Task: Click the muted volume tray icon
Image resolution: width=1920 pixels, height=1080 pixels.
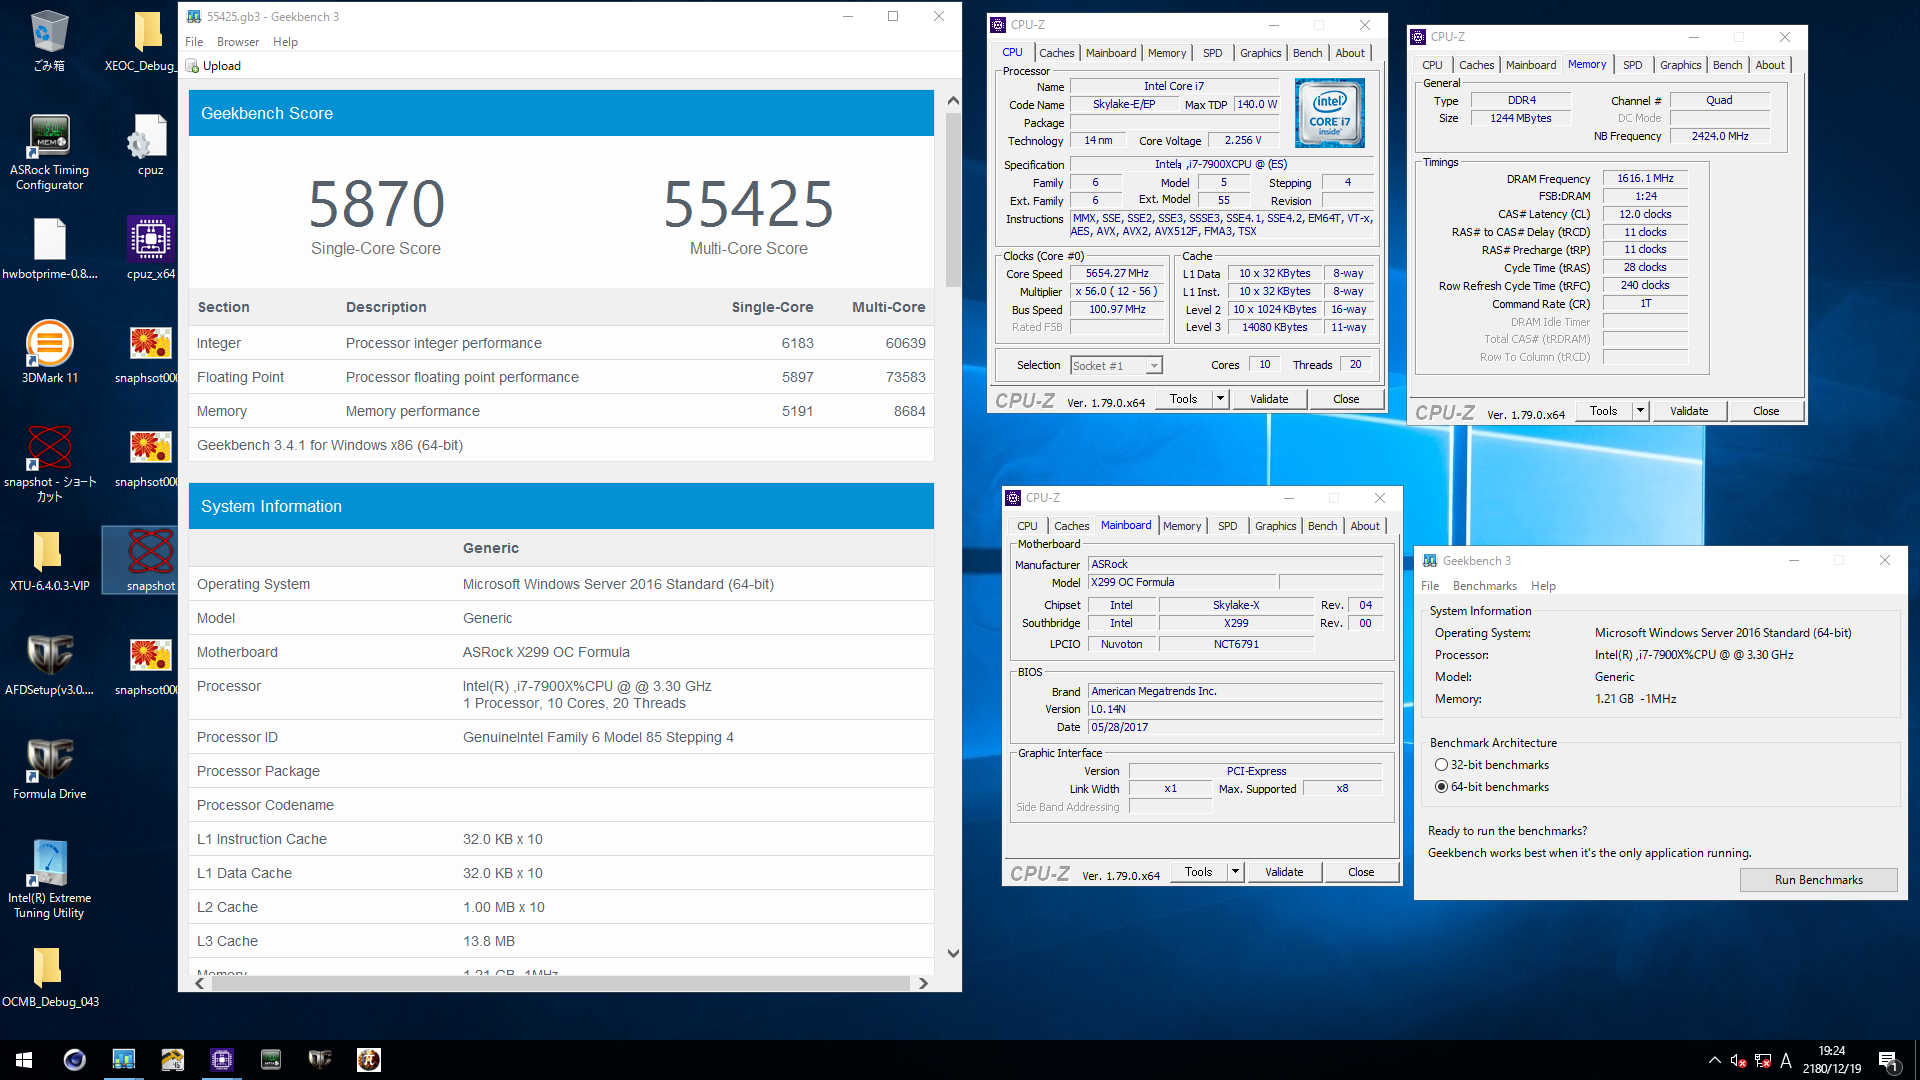Action: (x=1738, y=1060)
